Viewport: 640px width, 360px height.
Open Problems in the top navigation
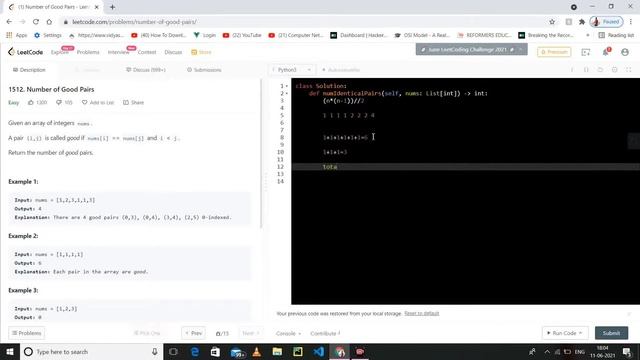click(88, 52)
